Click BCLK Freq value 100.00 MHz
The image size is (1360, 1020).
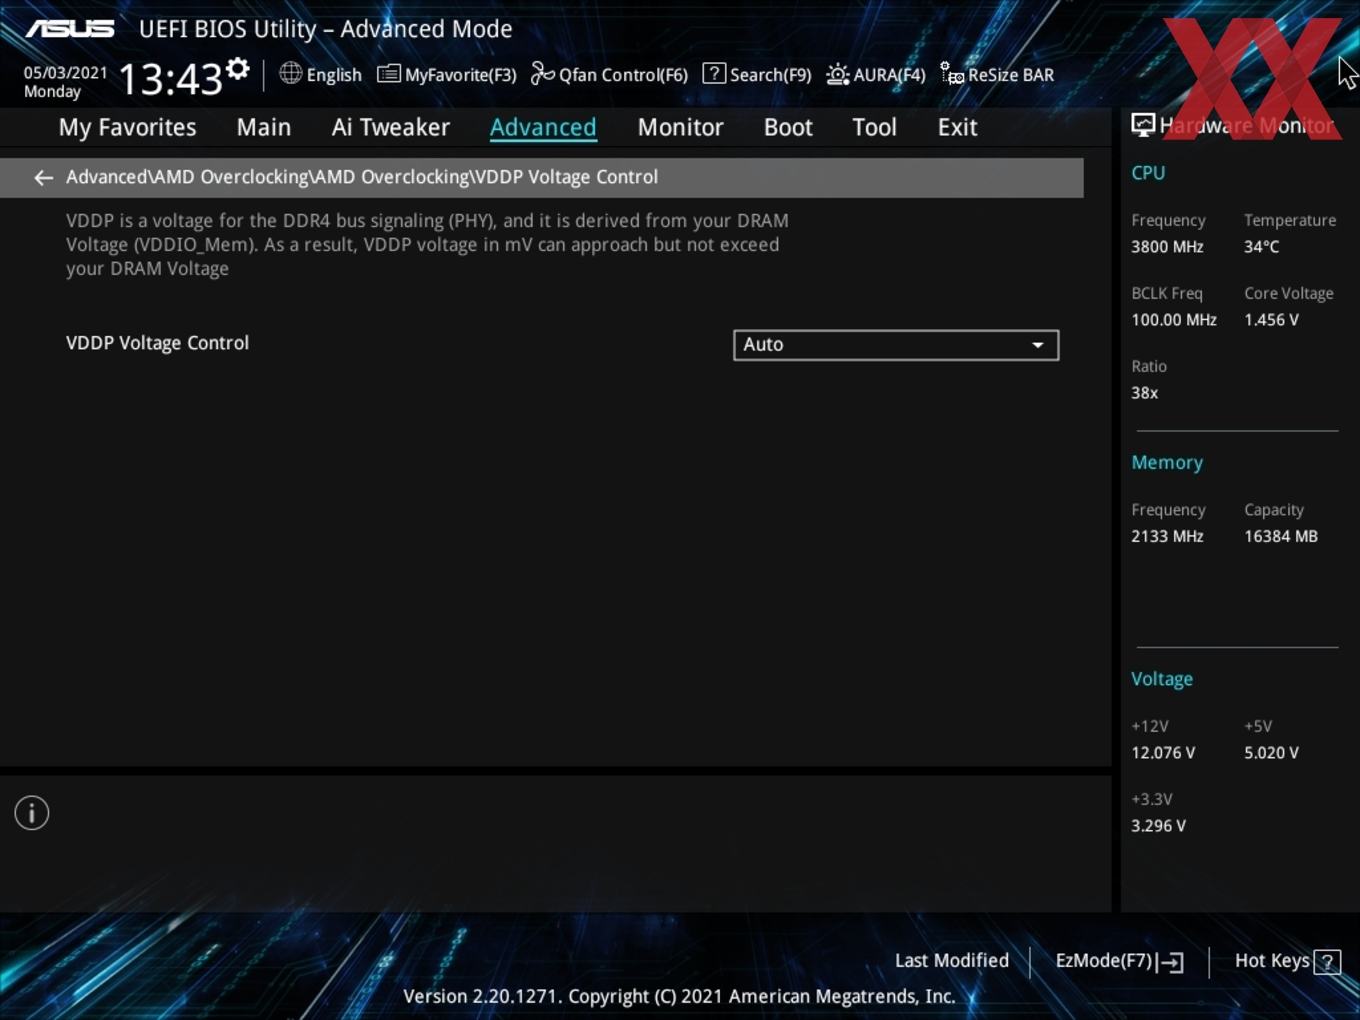pos(1174,320)
